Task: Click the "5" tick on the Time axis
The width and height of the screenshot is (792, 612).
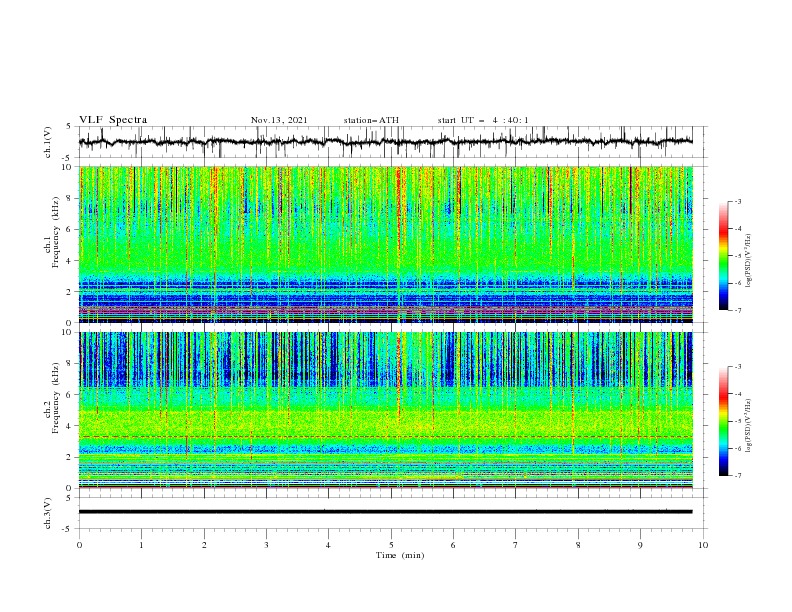Action: pyautogui.click(x=391, y=545)
